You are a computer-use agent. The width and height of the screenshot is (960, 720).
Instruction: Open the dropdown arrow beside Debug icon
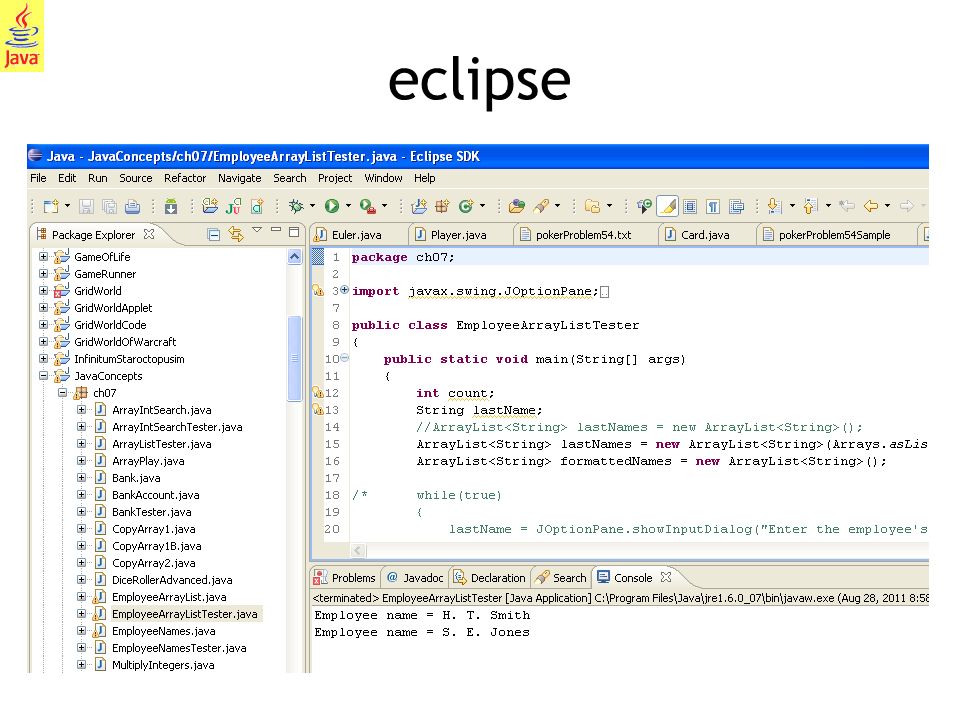click(312, 206)
